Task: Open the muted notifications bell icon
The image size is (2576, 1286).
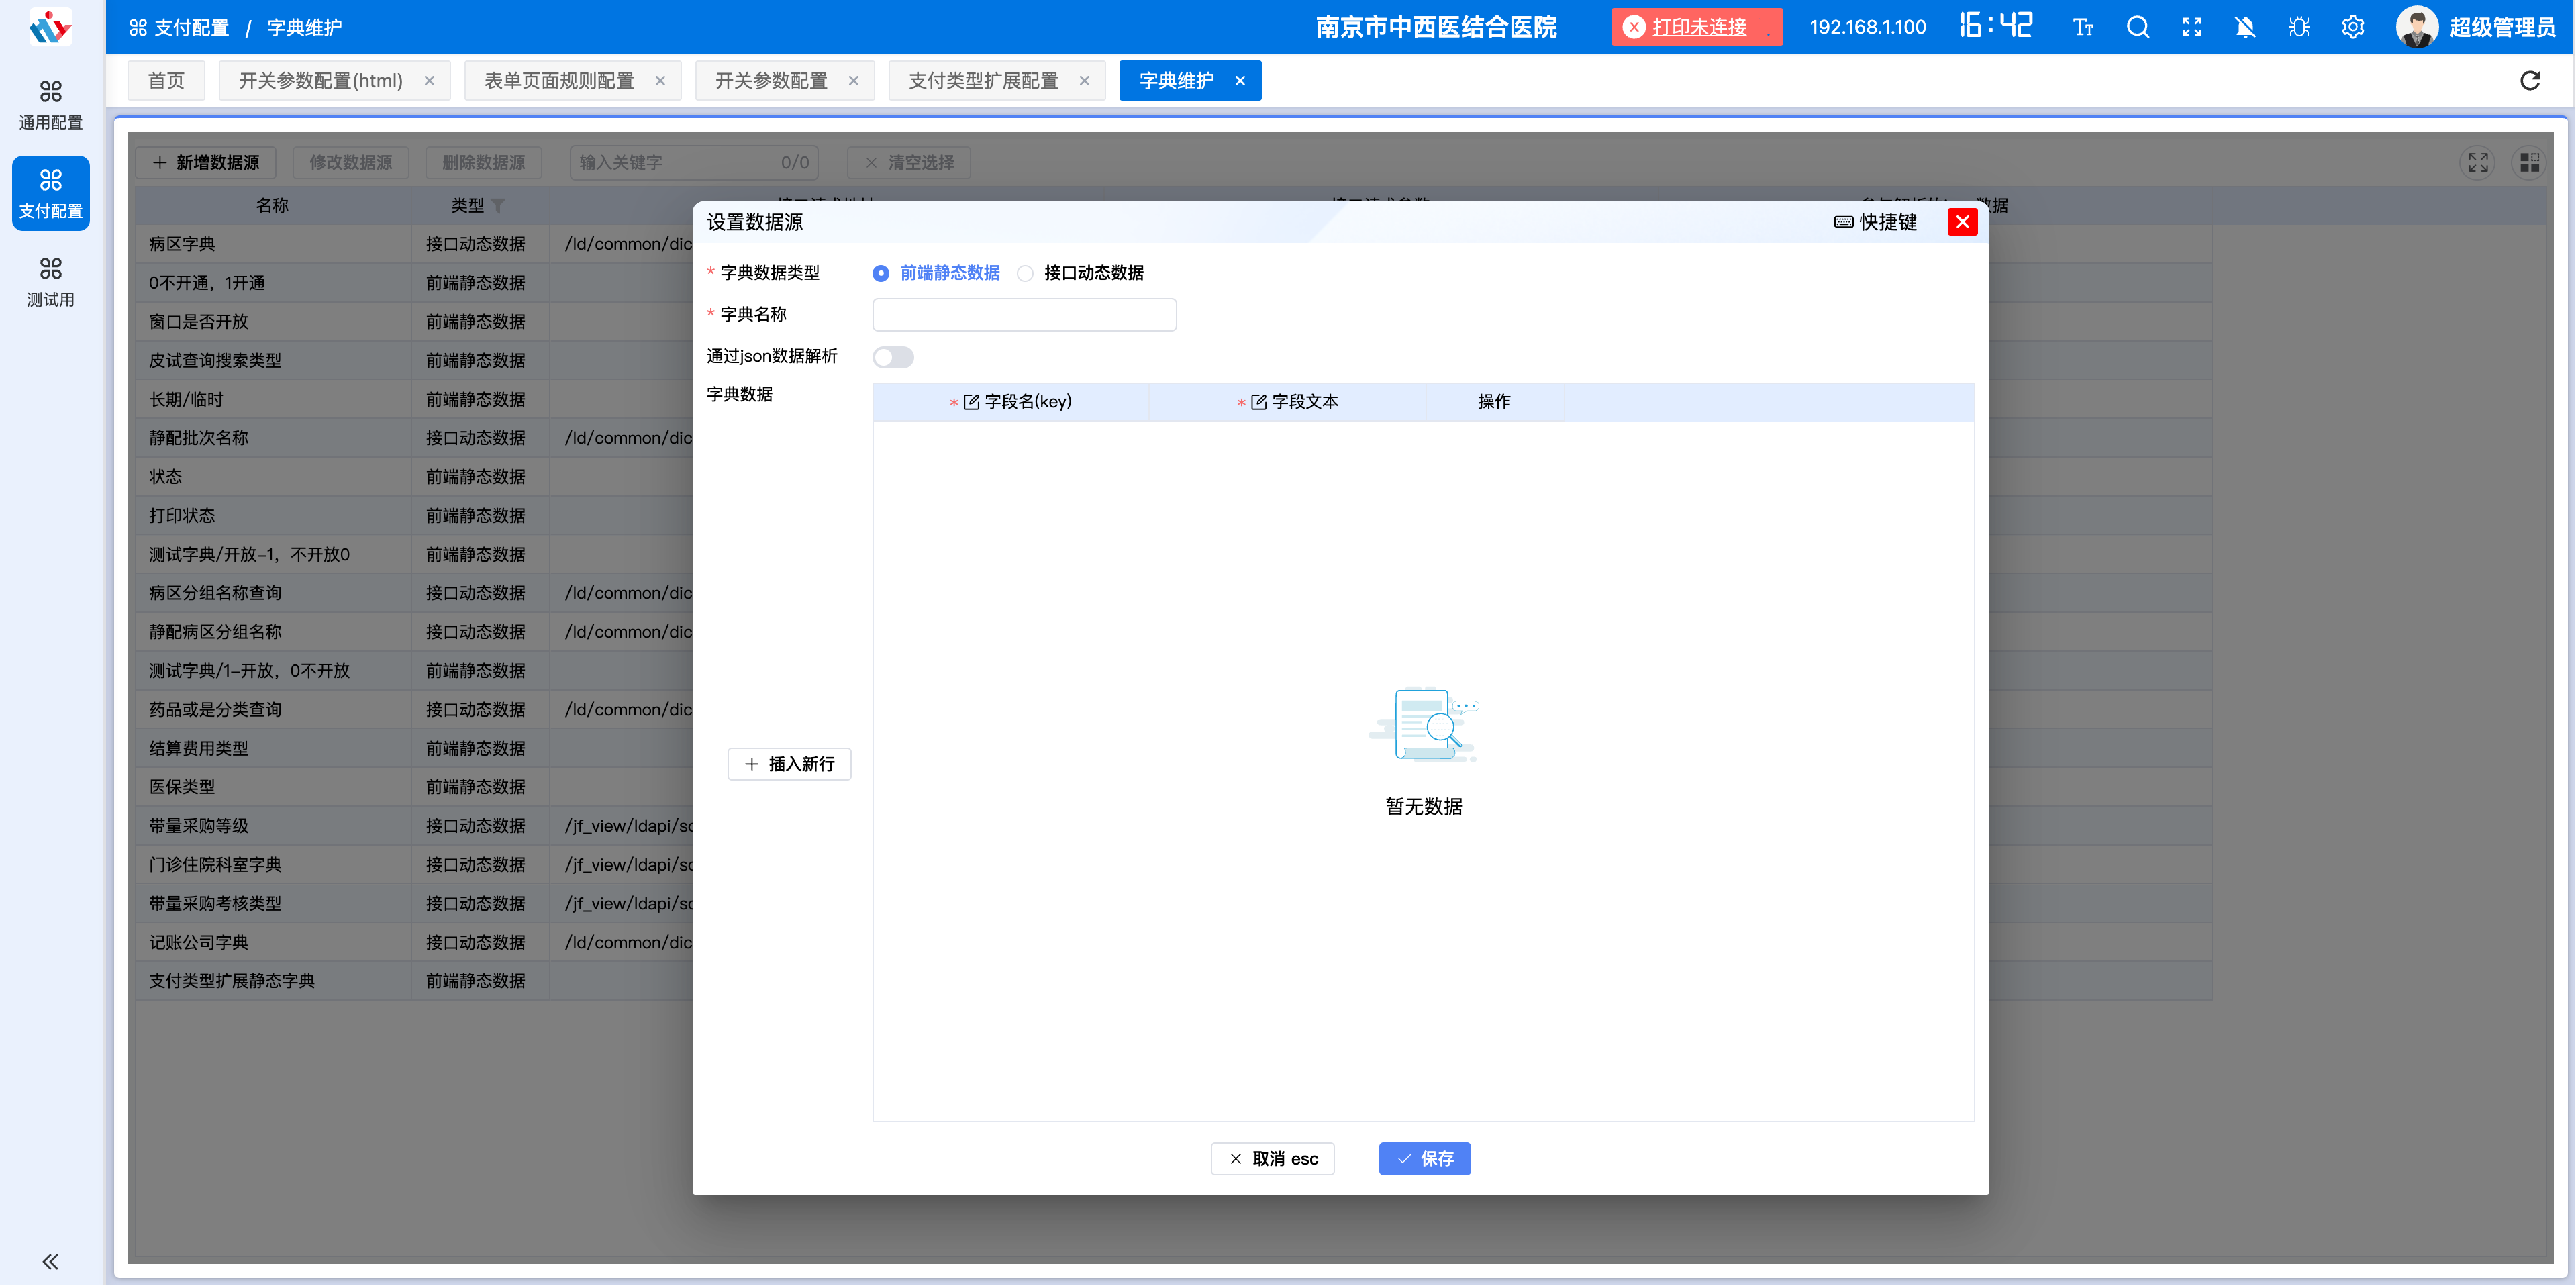Action: point(2245,27)
